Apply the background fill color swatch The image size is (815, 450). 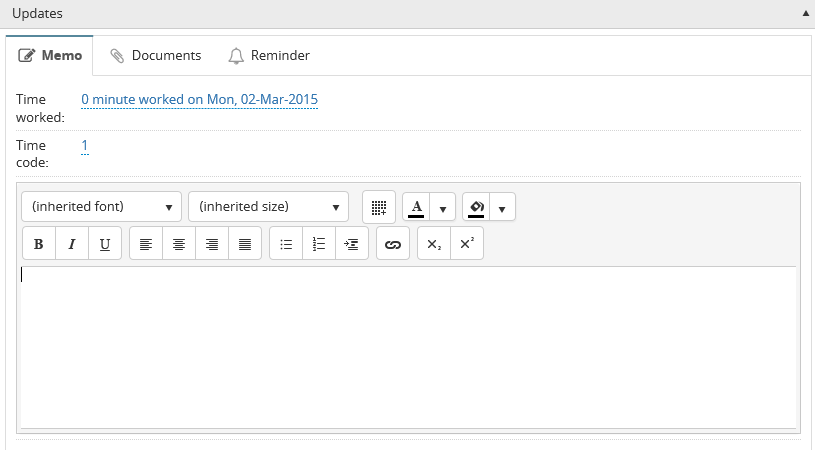point(476,208)
